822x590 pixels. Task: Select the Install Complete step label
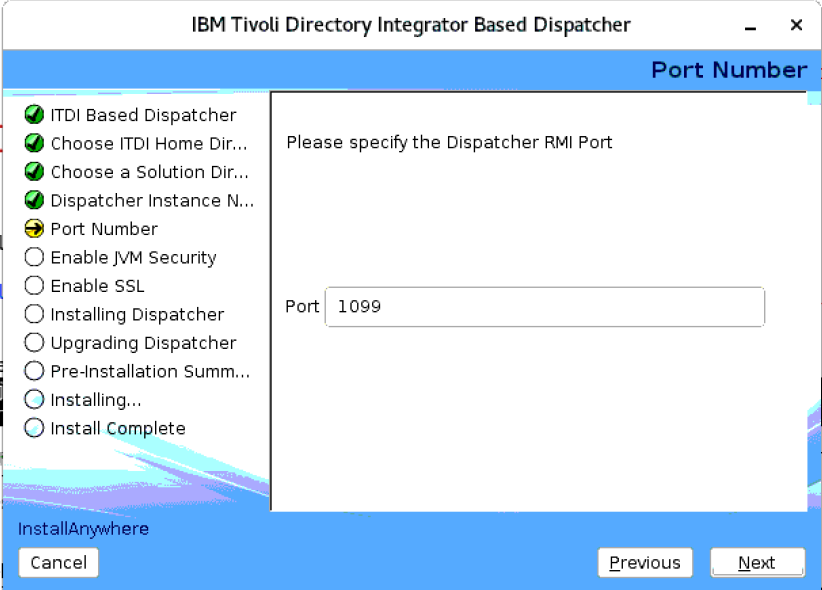point(118,428)
